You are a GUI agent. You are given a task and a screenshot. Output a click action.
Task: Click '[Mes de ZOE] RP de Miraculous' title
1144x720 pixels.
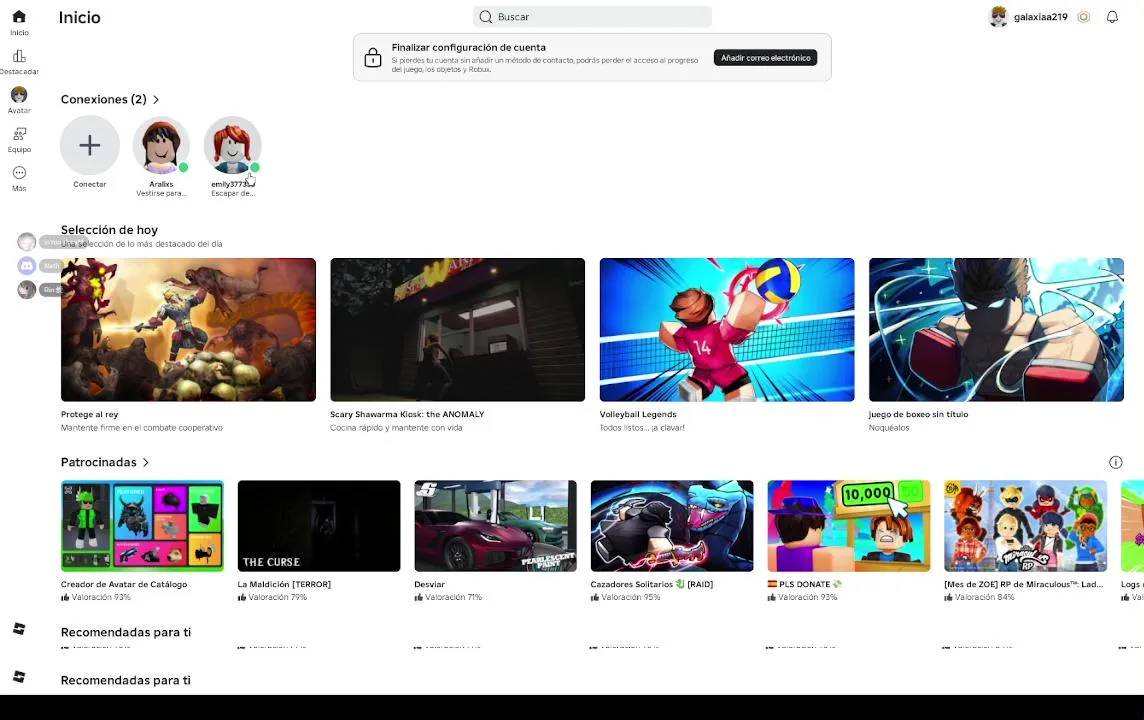1024,584
